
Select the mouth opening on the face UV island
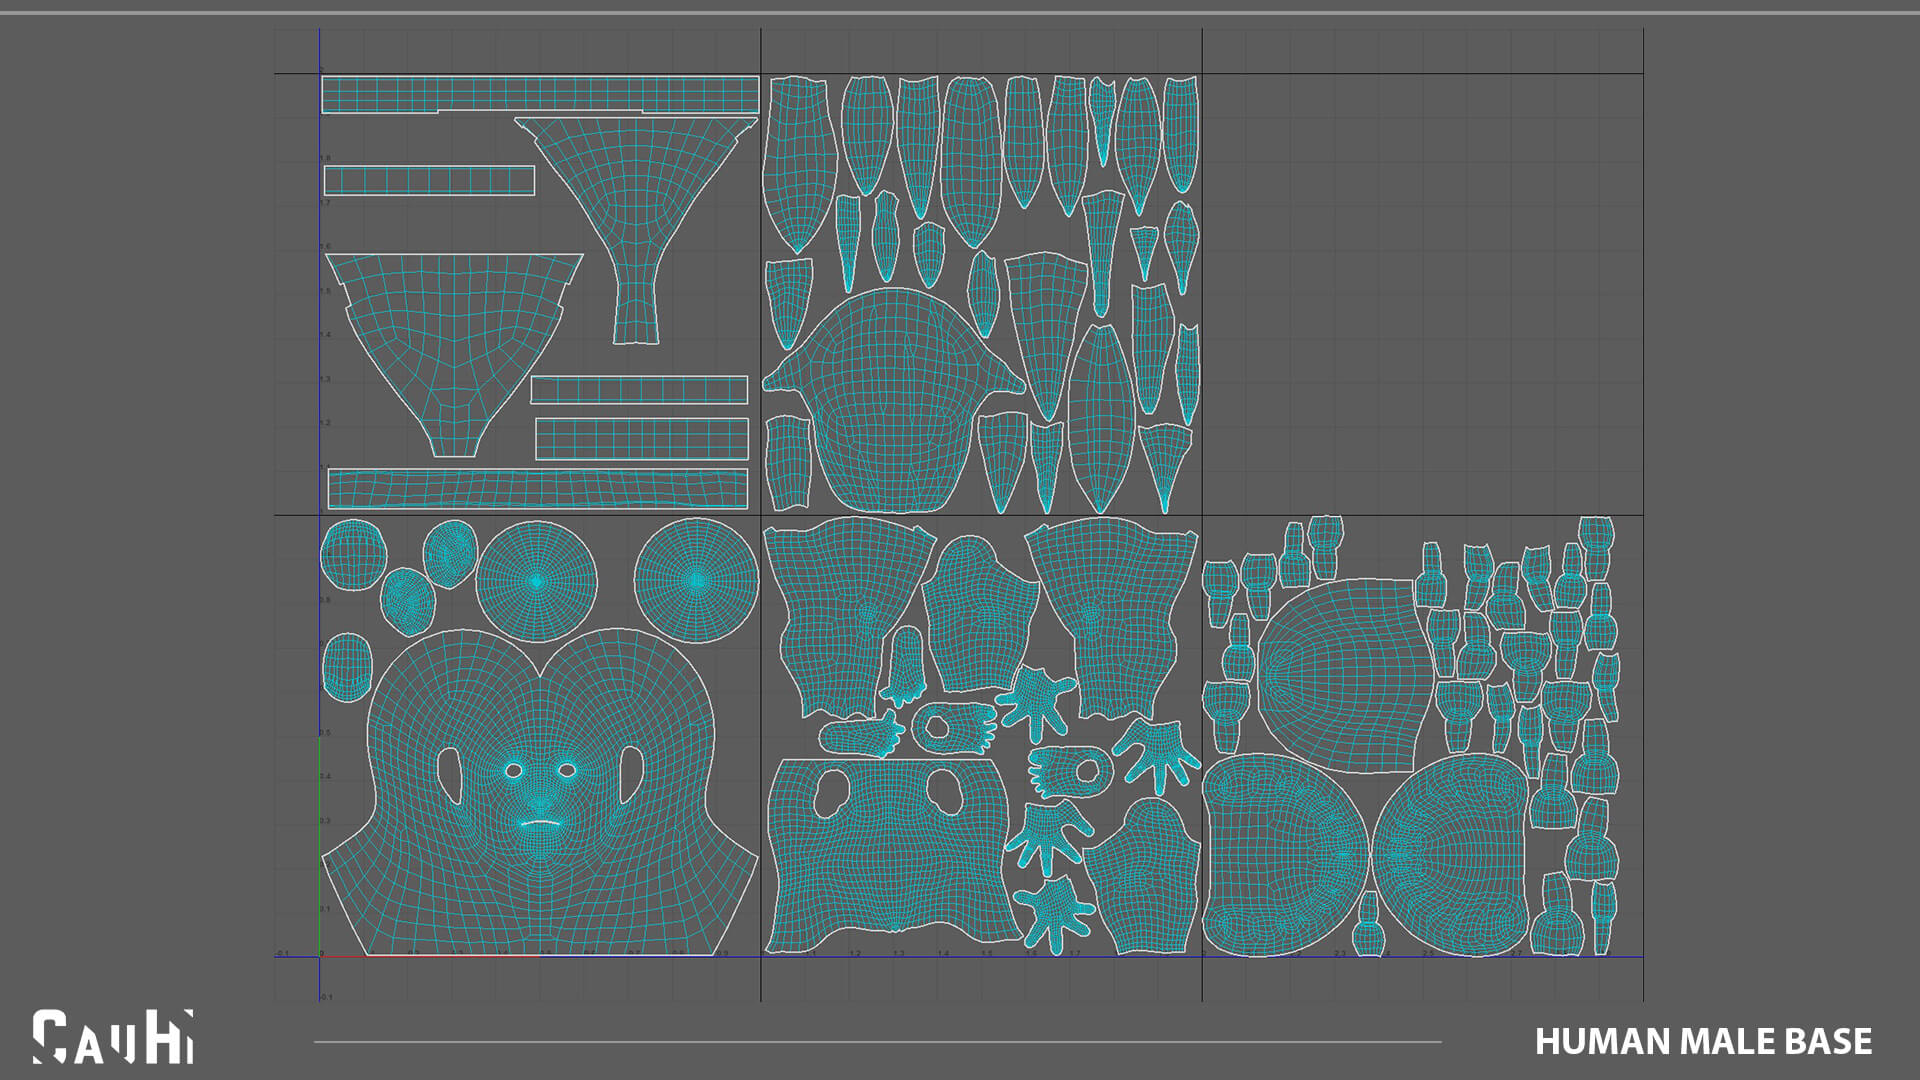(539, 823)
